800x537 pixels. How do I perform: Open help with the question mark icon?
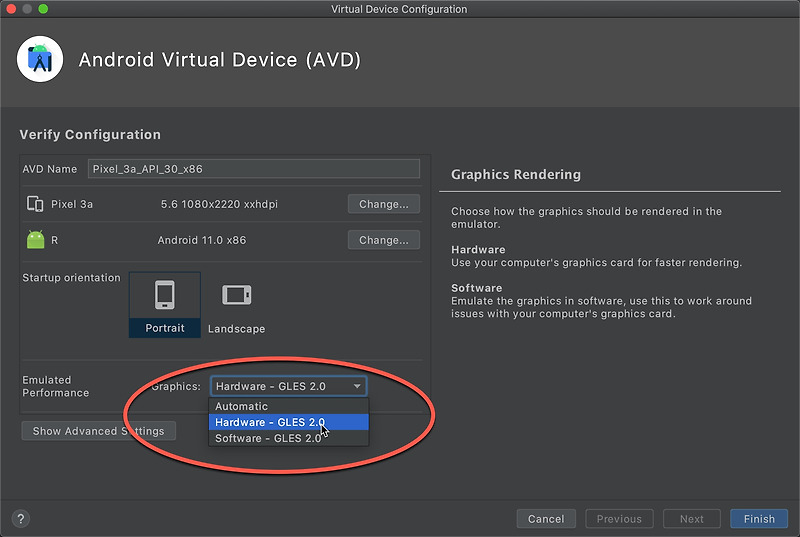[20, 519]
